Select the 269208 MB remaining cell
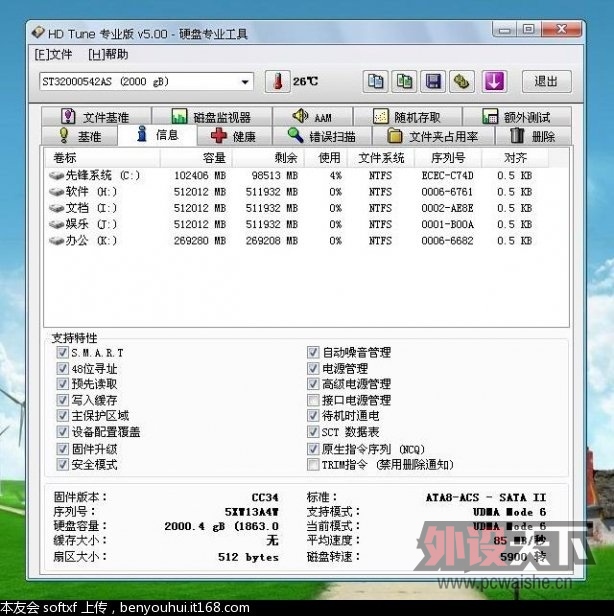The height and width of the screenshot is (616, 614). coord(272,240)
